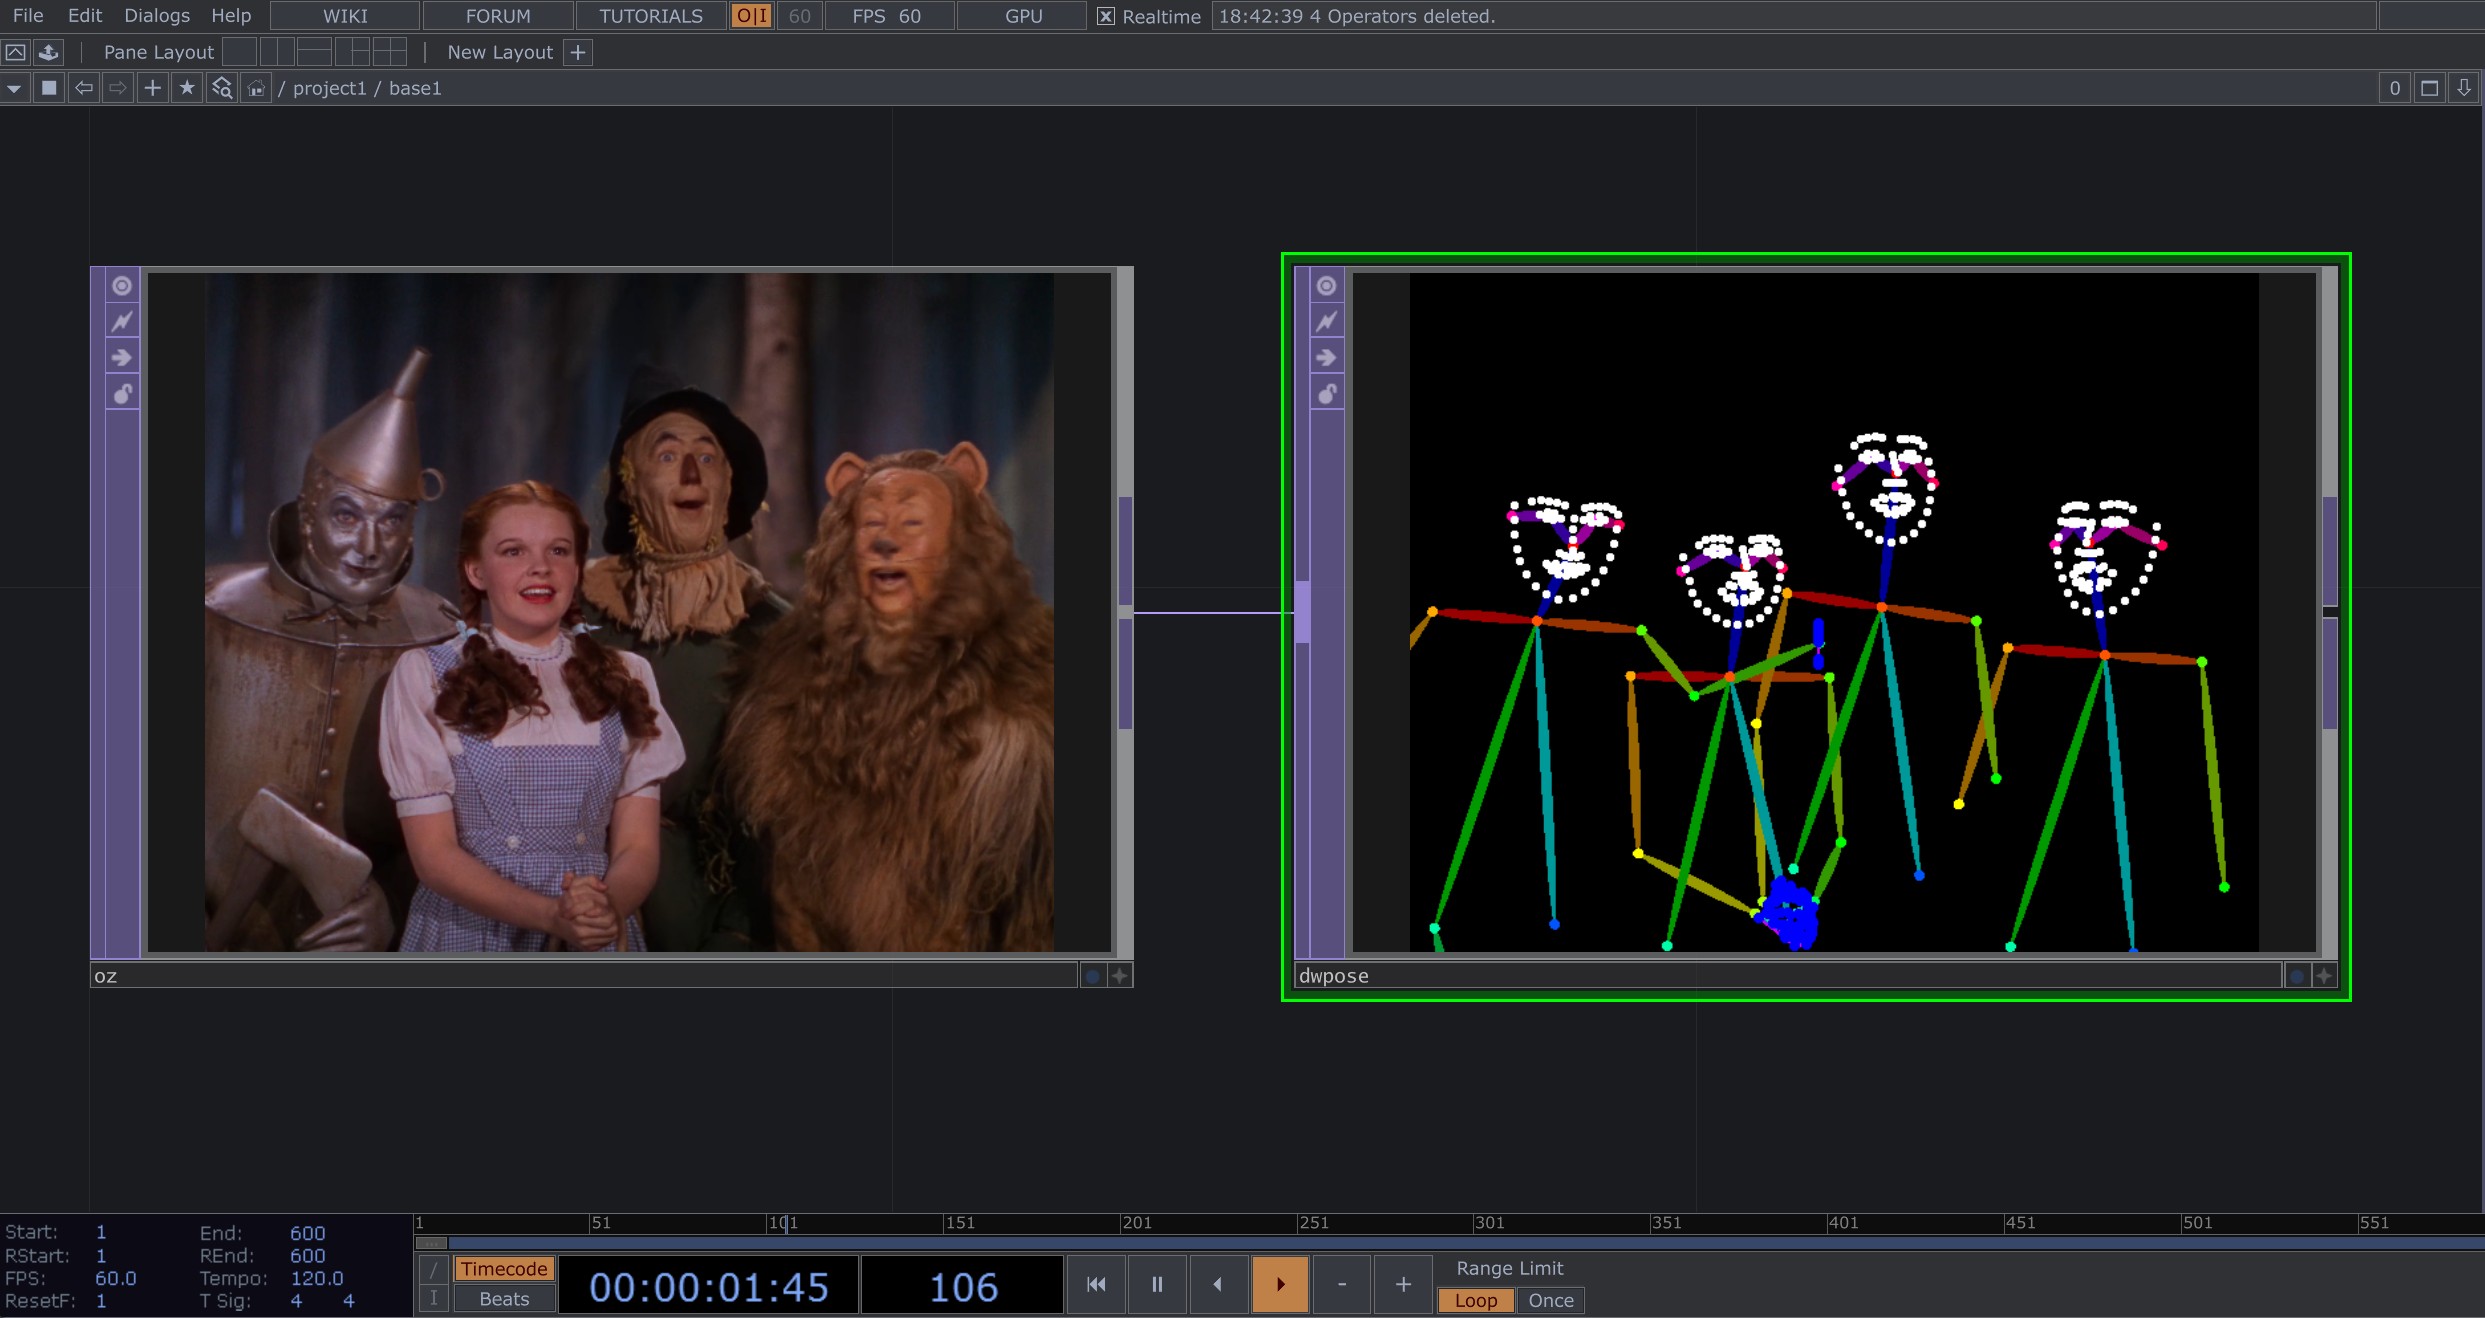Open the pane split options arrow
2485x1318 pixels.
pyautogui.click(x=2464, y=88)
